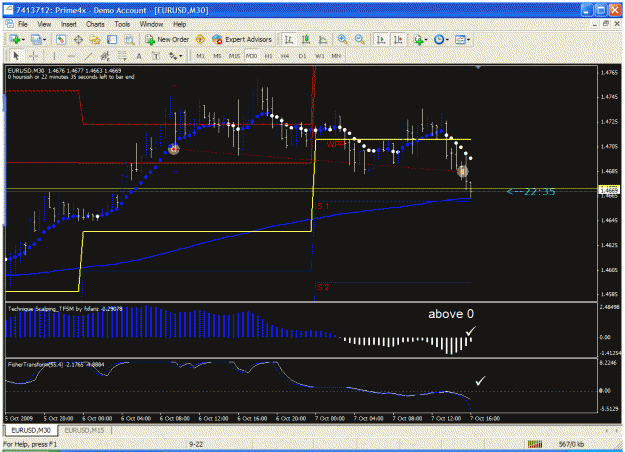Image resolution: width=625 pixels, height=452 pixels.
Task: Switch chart to H1 timeframe
Action: pos(268,56)
